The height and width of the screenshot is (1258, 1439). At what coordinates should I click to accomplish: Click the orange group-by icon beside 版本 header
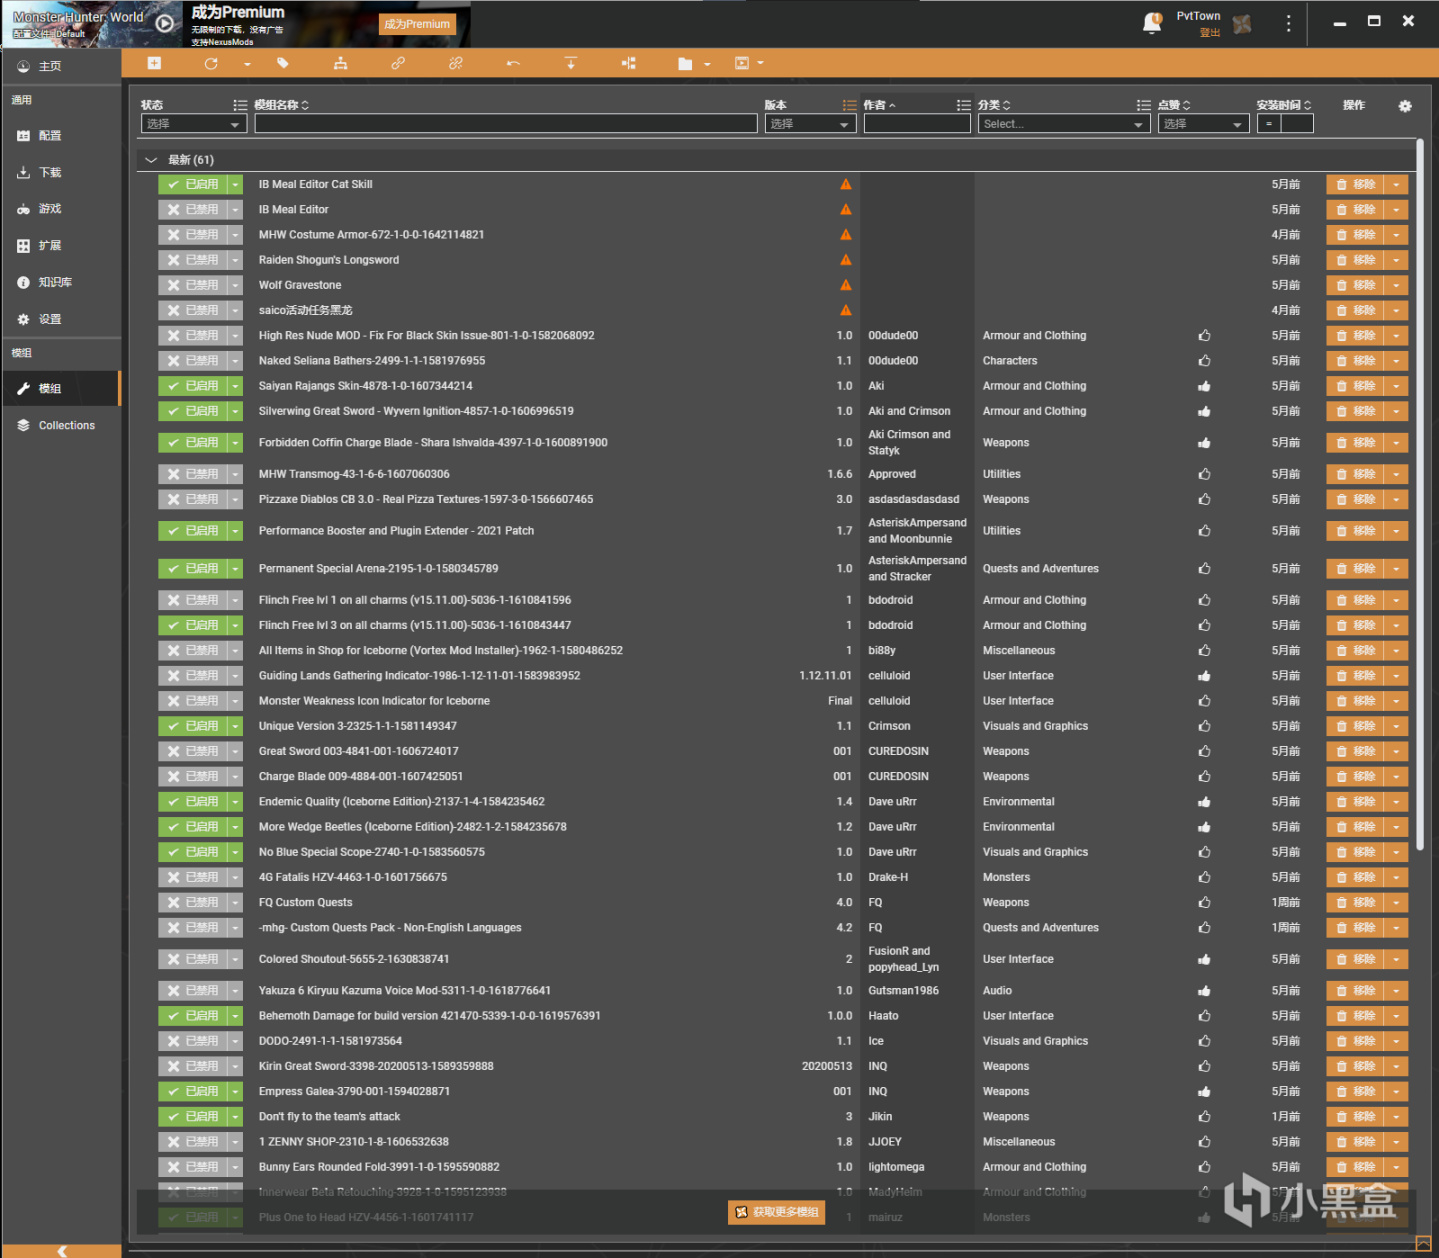(849, 105)
